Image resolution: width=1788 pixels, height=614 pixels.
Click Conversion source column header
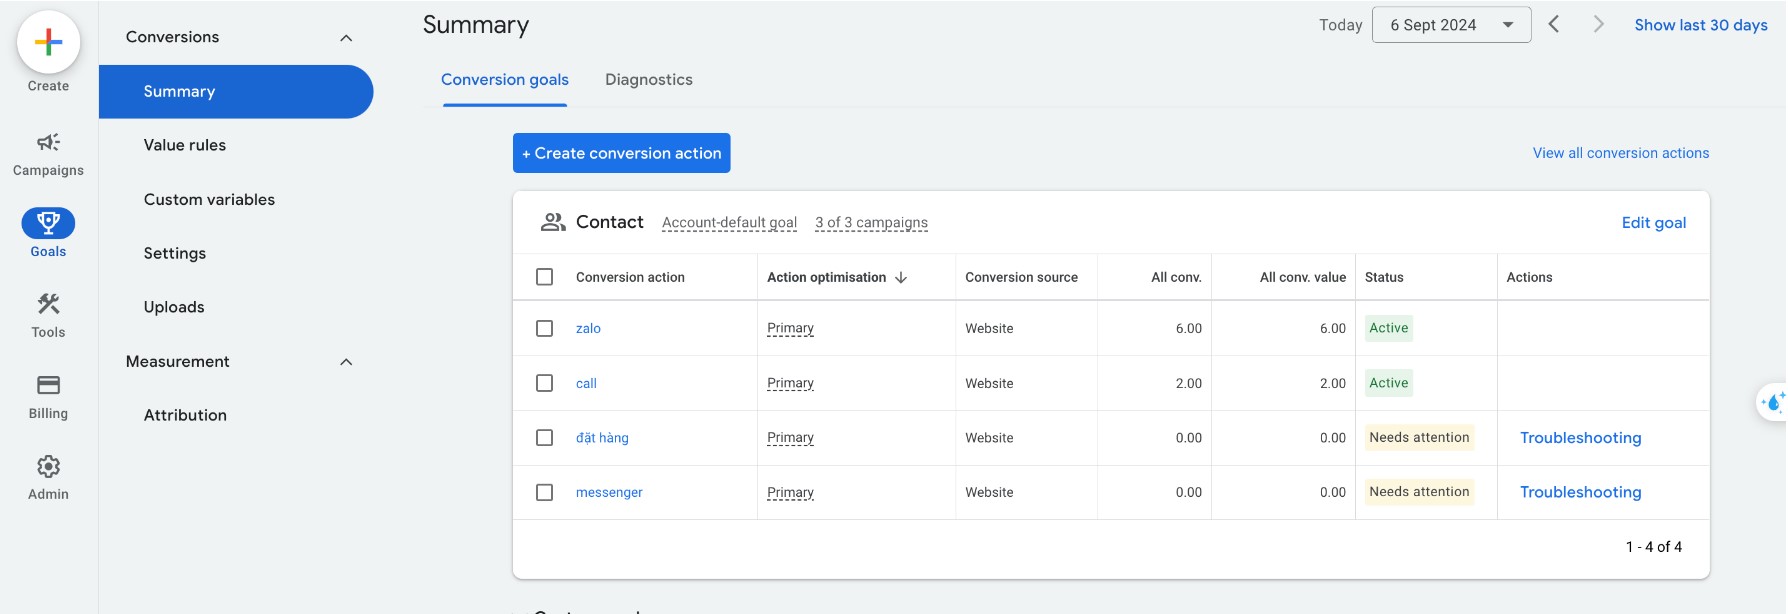[x=1021, y=277]
